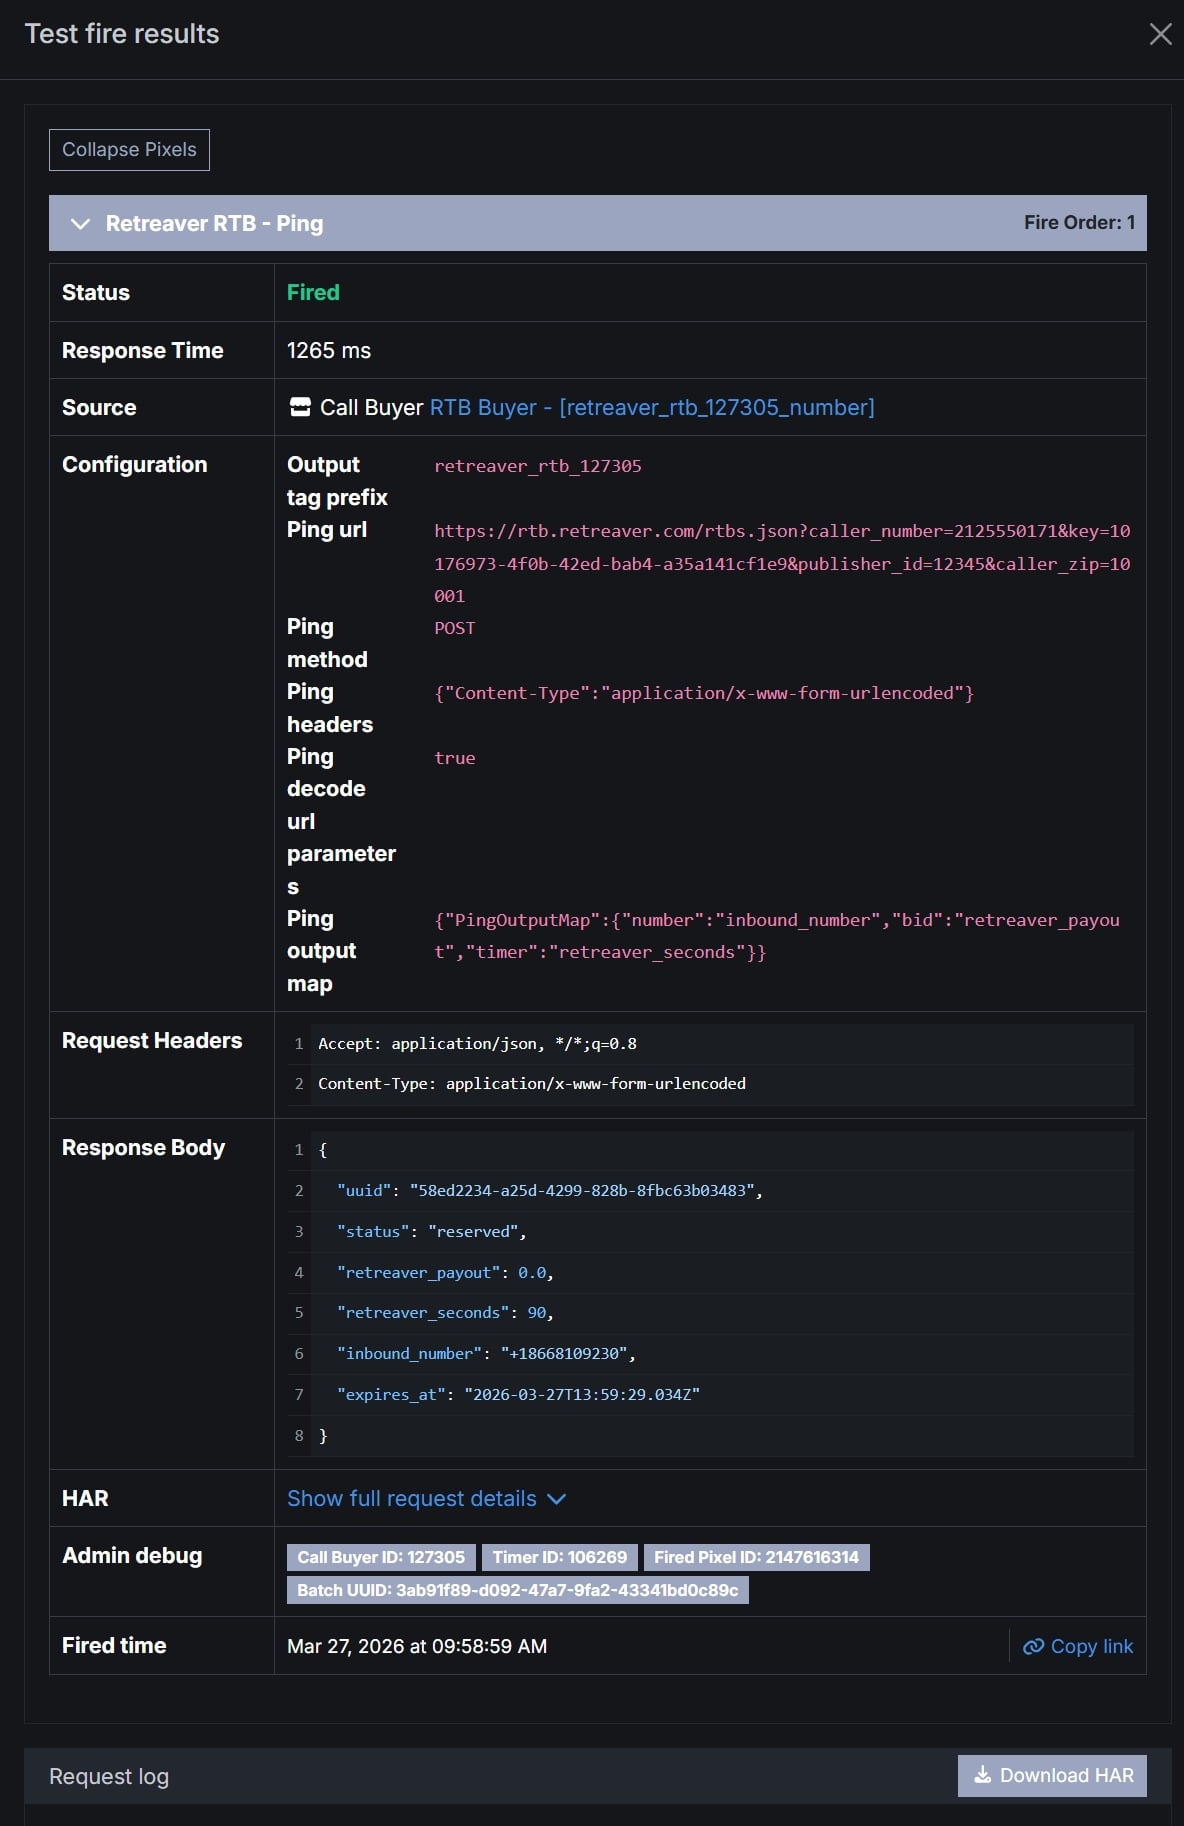Click the Accept request header line
This screenshot has width=1184, height=1826.
click(x=477, y=1044)
